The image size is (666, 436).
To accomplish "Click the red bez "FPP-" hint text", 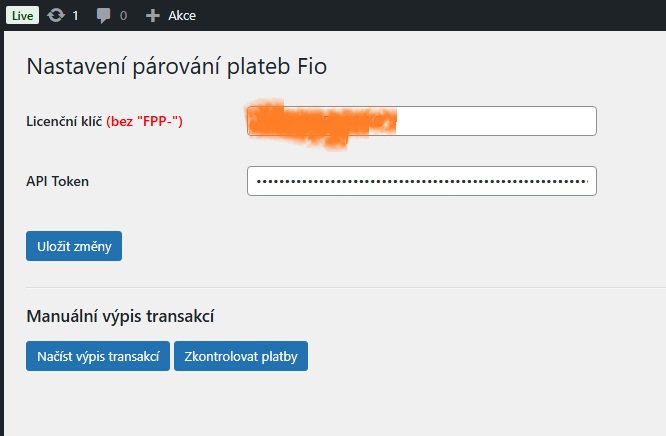I will click(144, 122).
